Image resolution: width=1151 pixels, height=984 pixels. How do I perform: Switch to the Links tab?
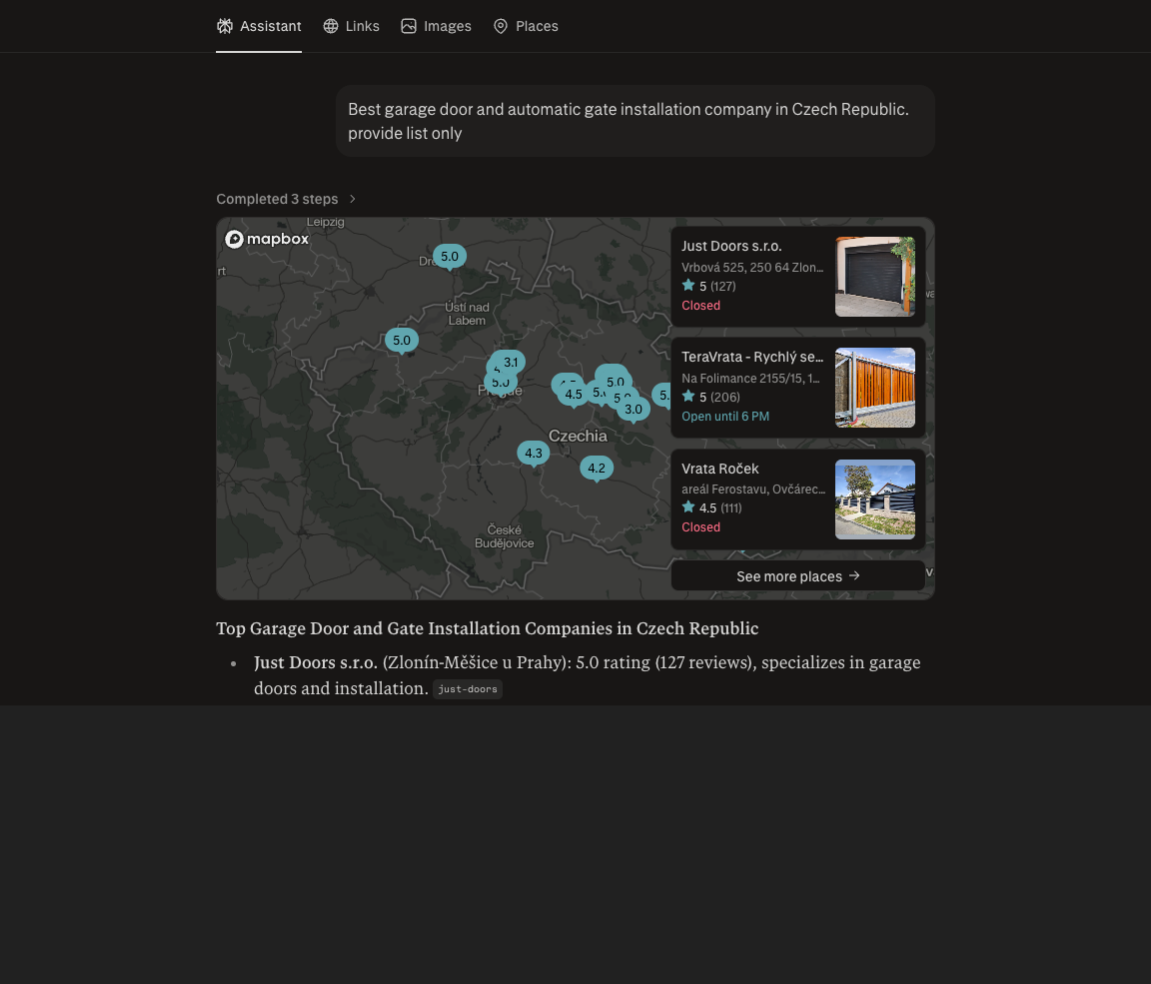[x=351, y=26]
